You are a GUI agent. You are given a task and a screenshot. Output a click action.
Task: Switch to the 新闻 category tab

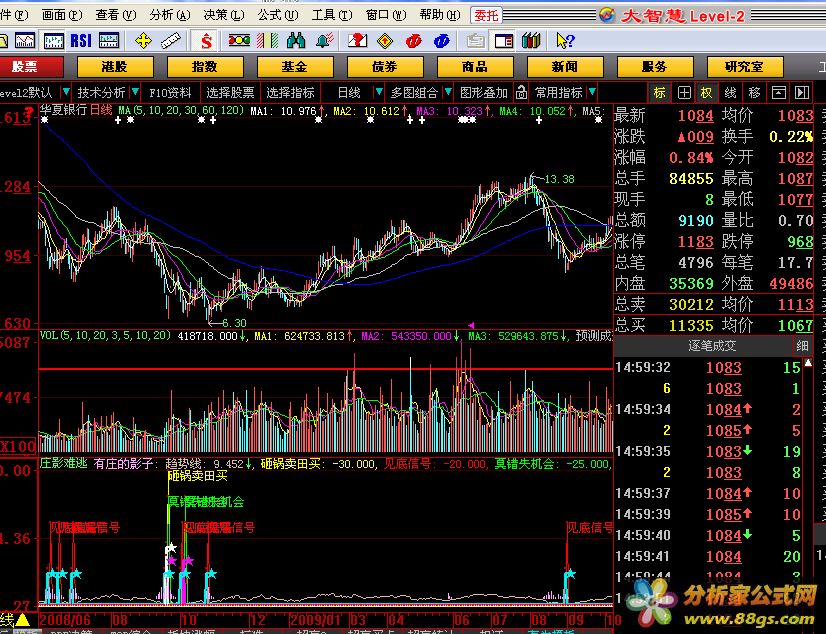tap(565, 67)
